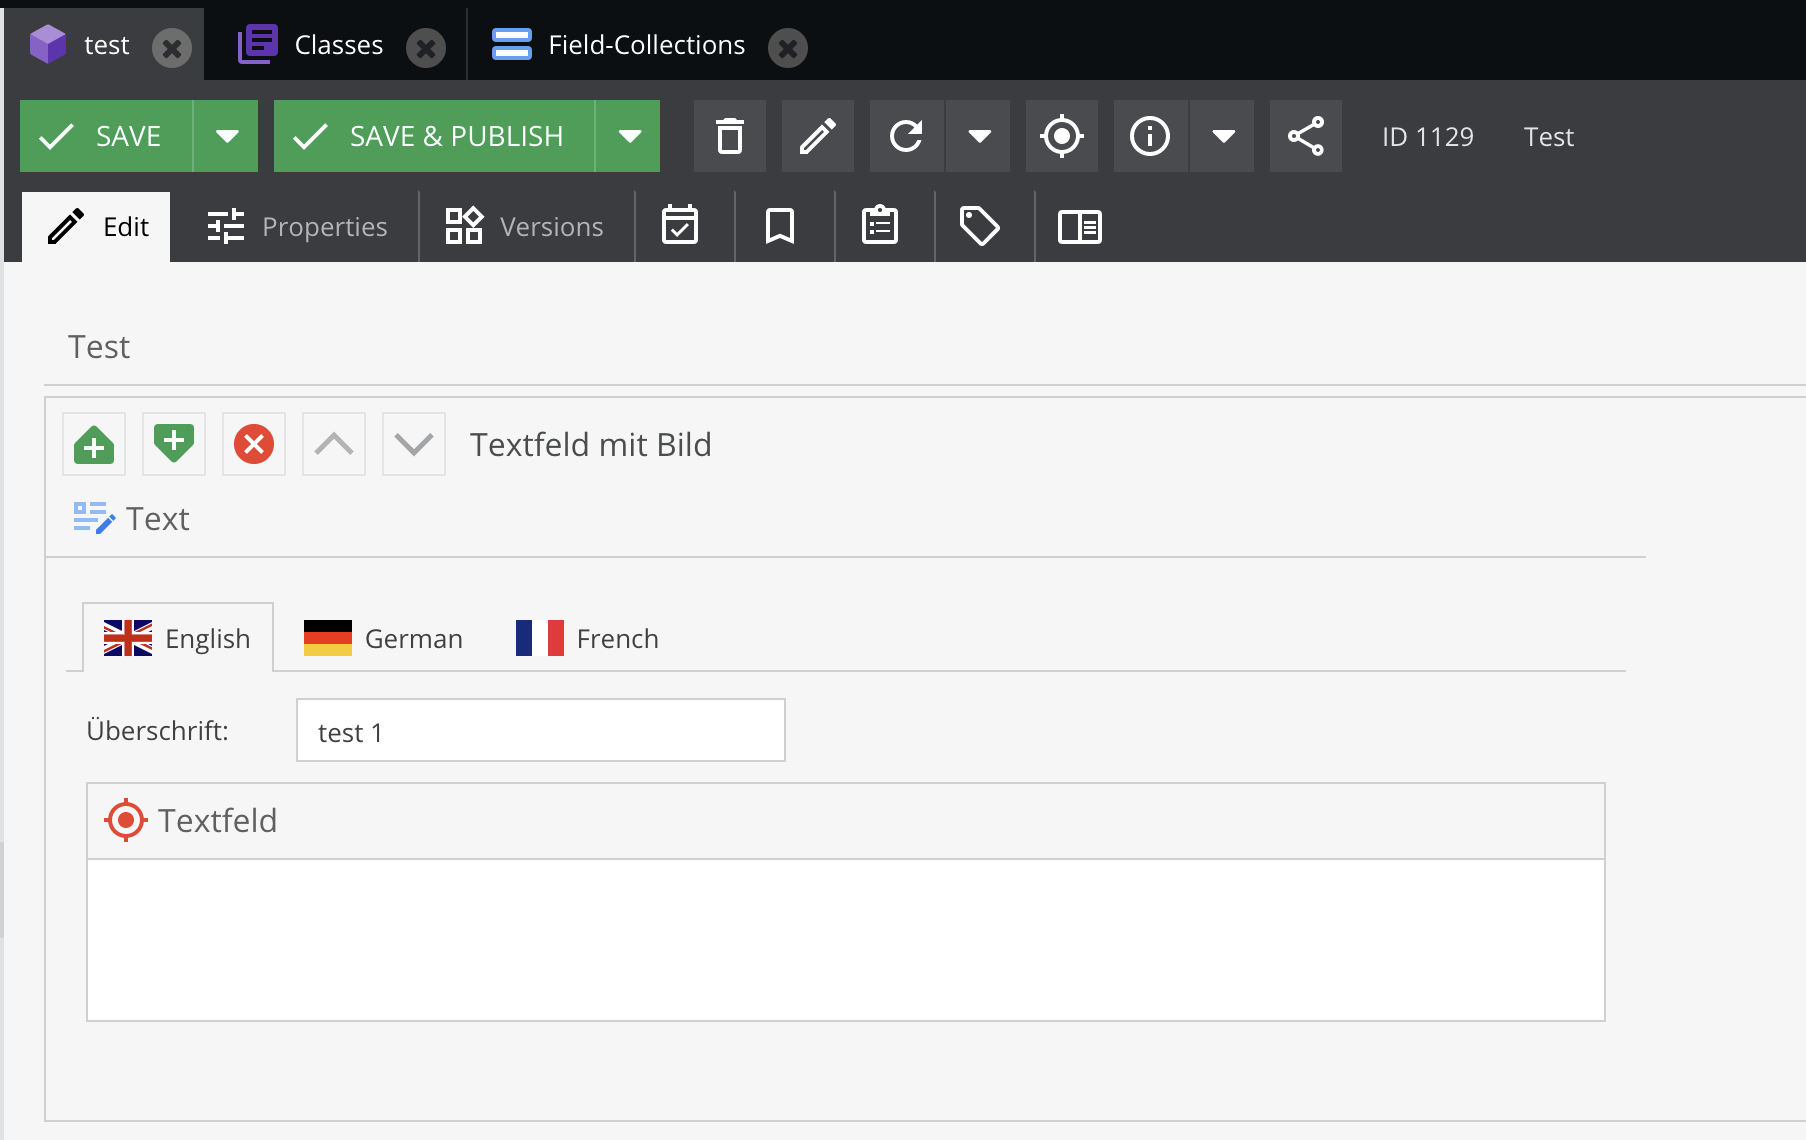Switch to the Edit tab
Image resolution: width=1806 pixels, height=1140 pixels.
[97, 227]
